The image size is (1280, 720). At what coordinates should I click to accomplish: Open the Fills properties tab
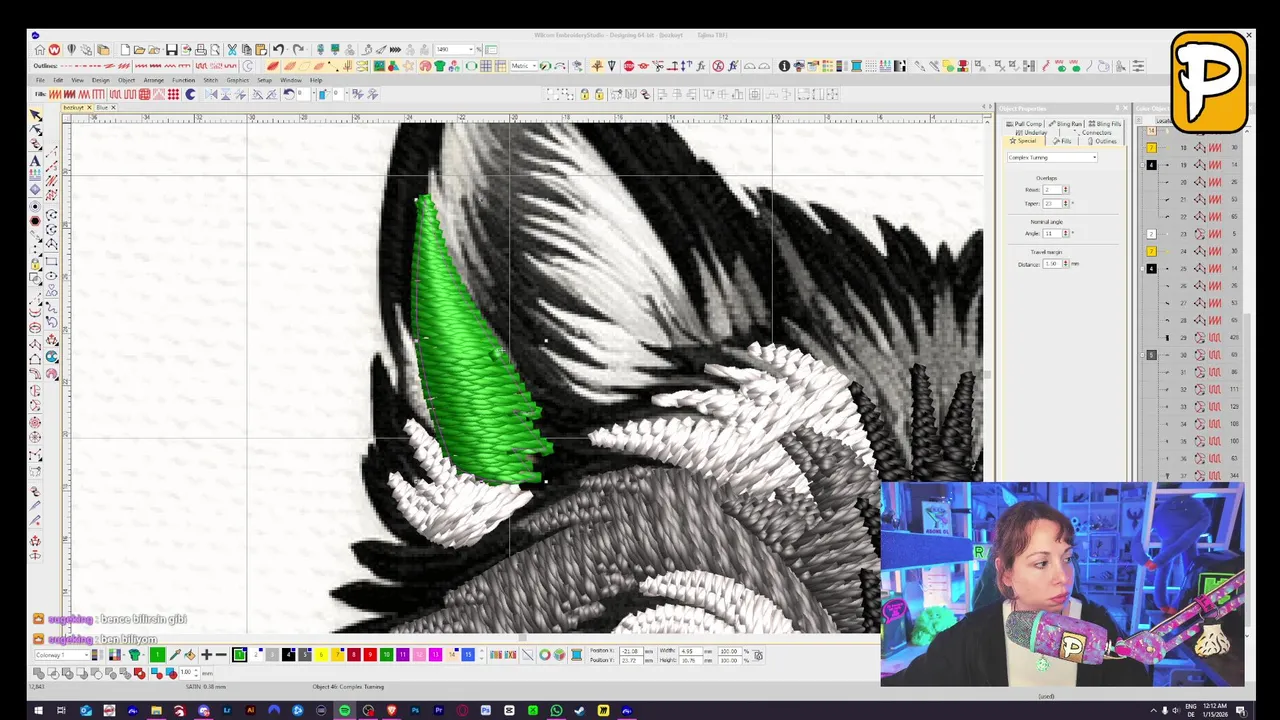1062,141
